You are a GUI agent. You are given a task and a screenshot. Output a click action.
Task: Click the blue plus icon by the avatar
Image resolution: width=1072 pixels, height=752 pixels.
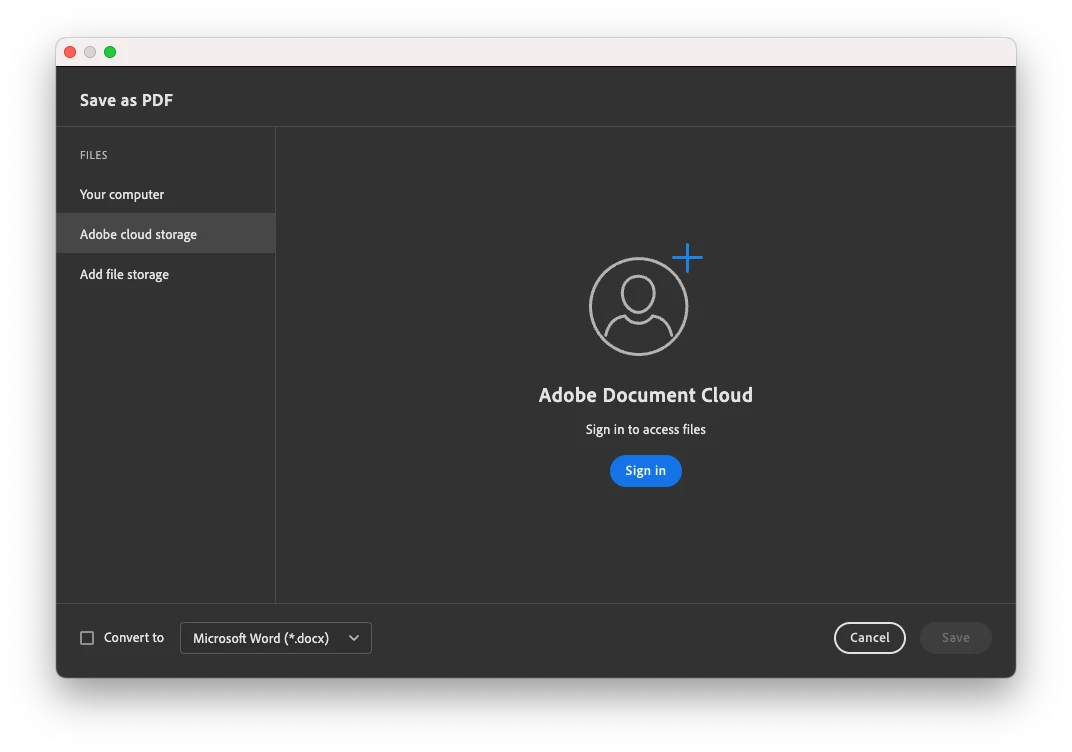coord(687,258)
